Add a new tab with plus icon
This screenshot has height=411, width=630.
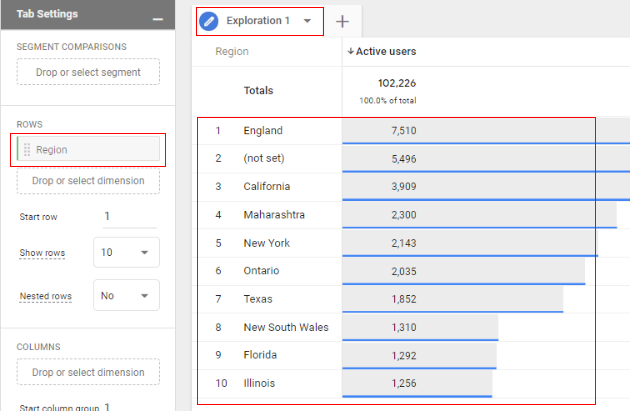(x=342, y=21)
